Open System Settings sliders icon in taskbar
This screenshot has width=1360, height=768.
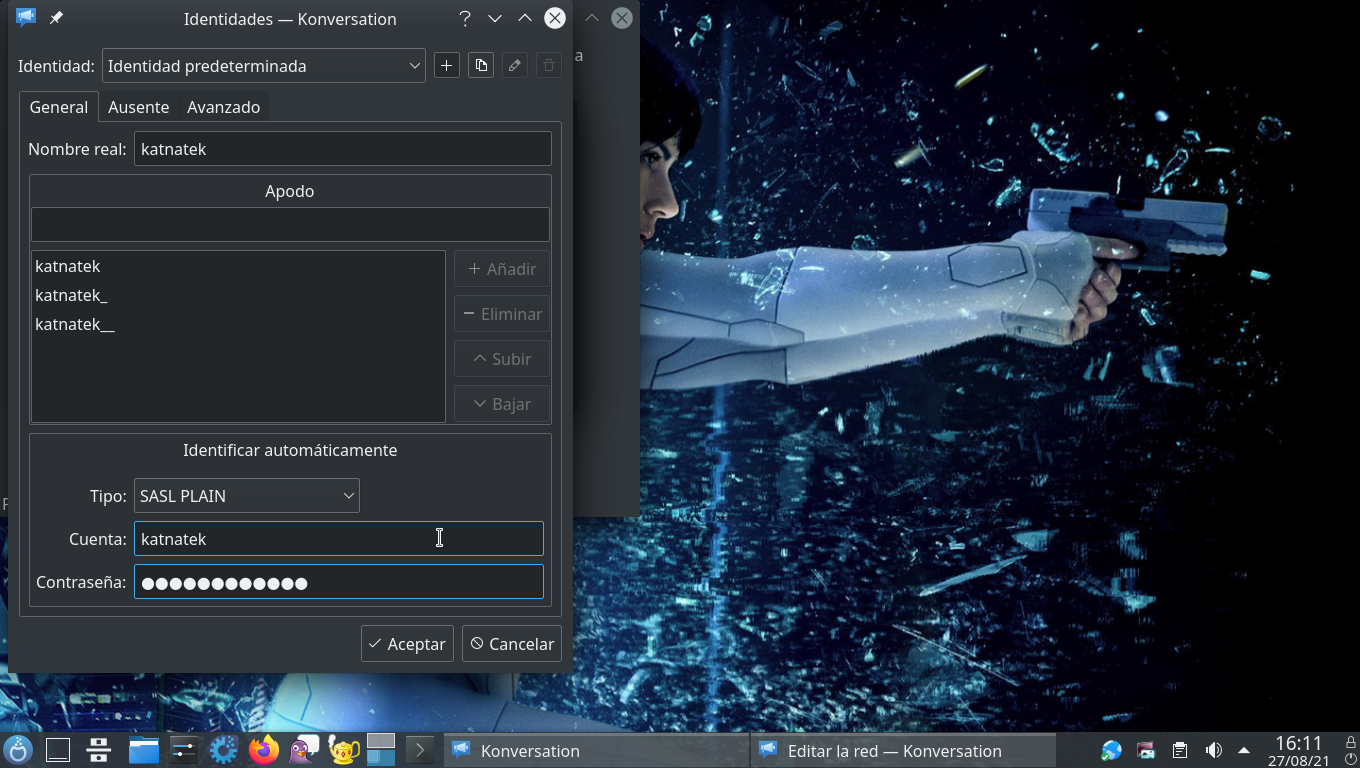183,749
